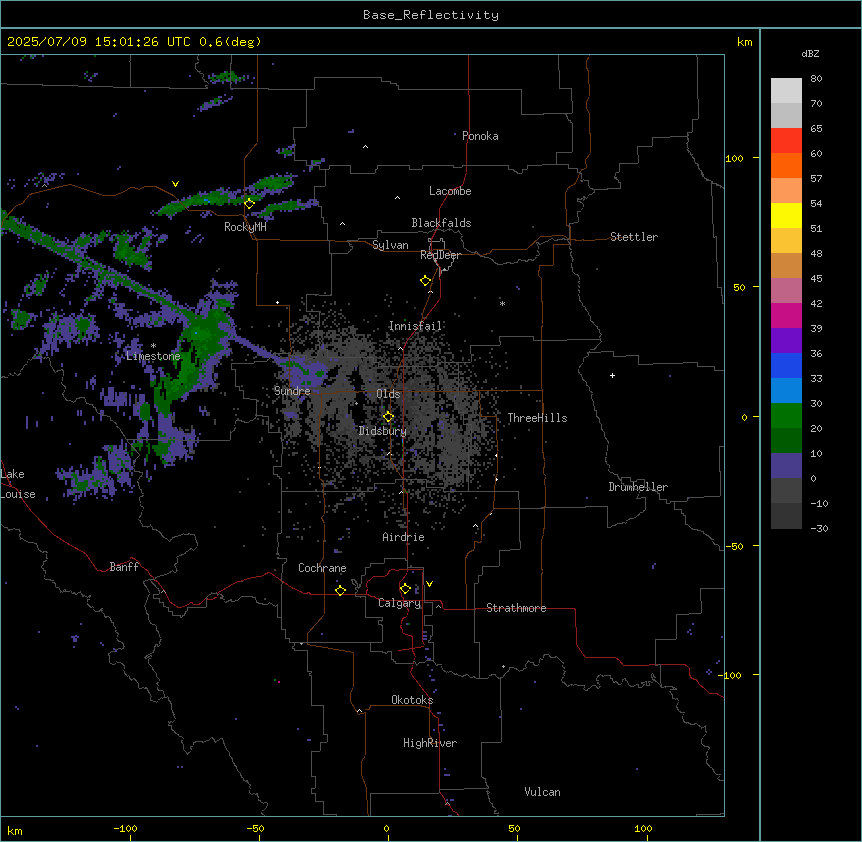Click the 51 dBZ yellow color swatch
Image resolution: width=862 pixels, height=842 pixels.
(786, 215)
